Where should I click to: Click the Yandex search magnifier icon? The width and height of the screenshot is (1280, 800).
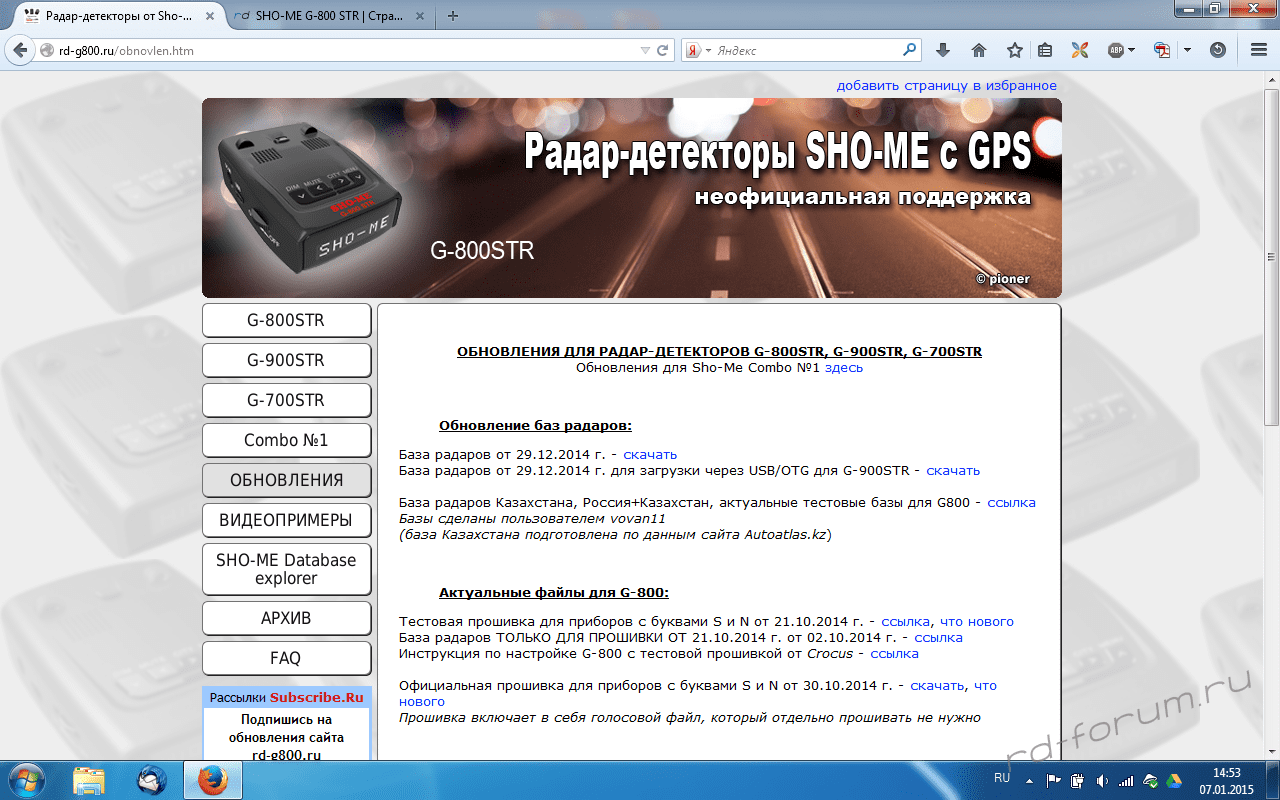point(909,49)
